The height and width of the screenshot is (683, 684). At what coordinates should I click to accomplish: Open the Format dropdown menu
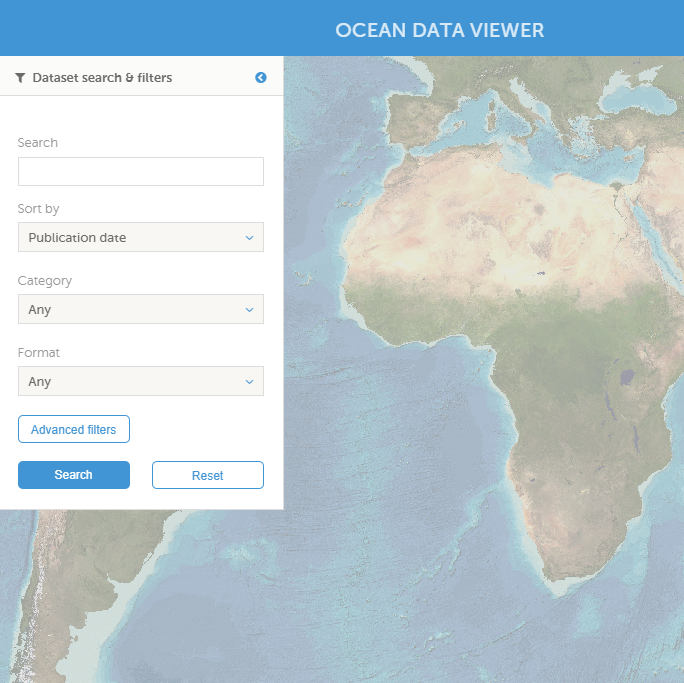click(141, 381)
